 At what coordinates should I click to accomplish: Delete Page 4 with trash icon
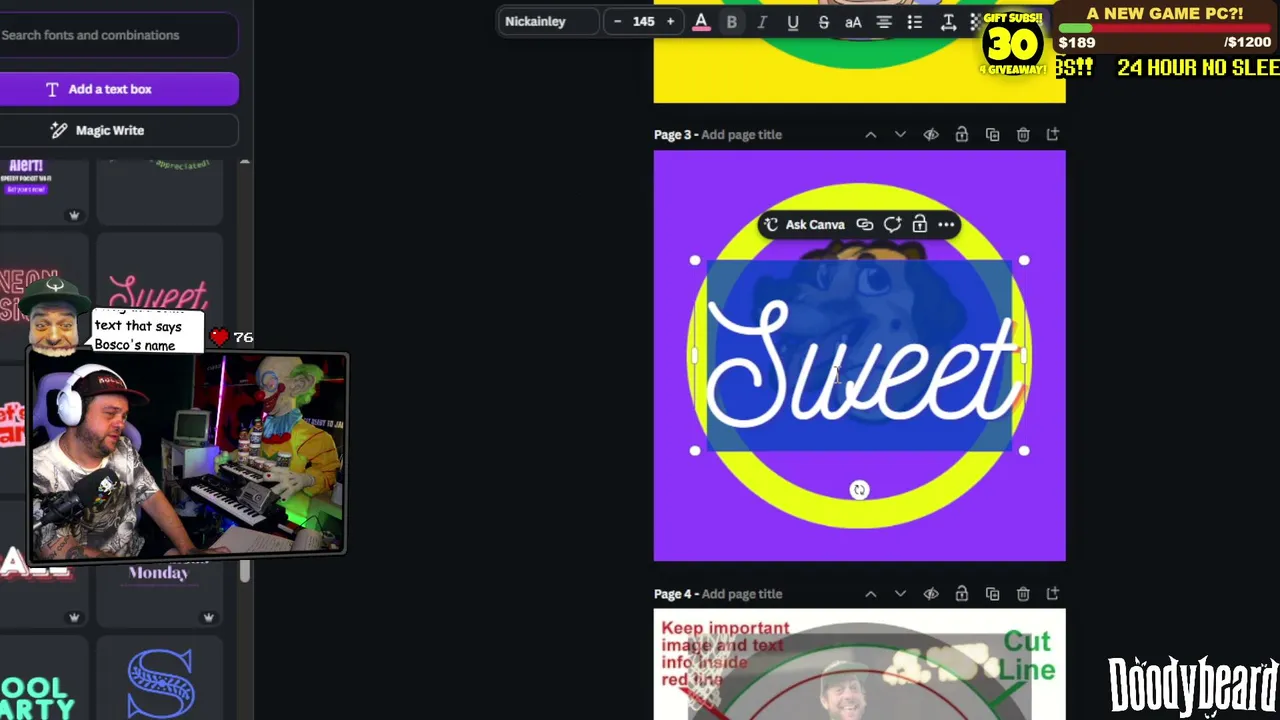tap(1023, 594)
